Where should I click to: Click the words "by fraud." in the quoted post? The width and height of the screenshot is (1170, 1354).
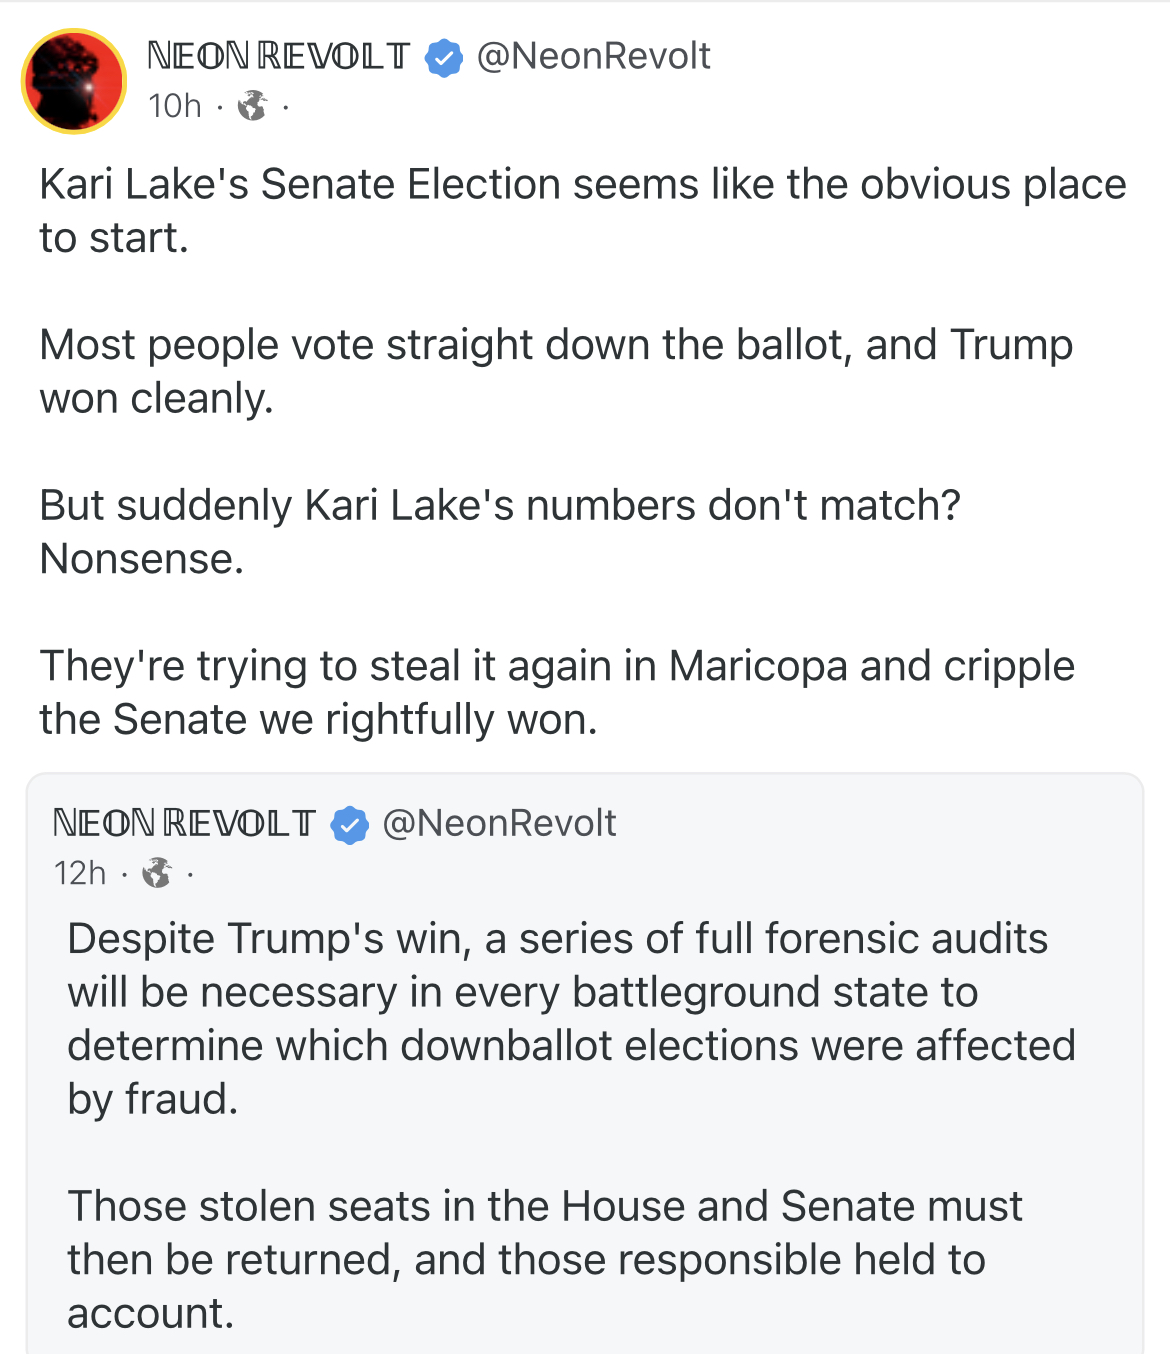pos(152,1099)
